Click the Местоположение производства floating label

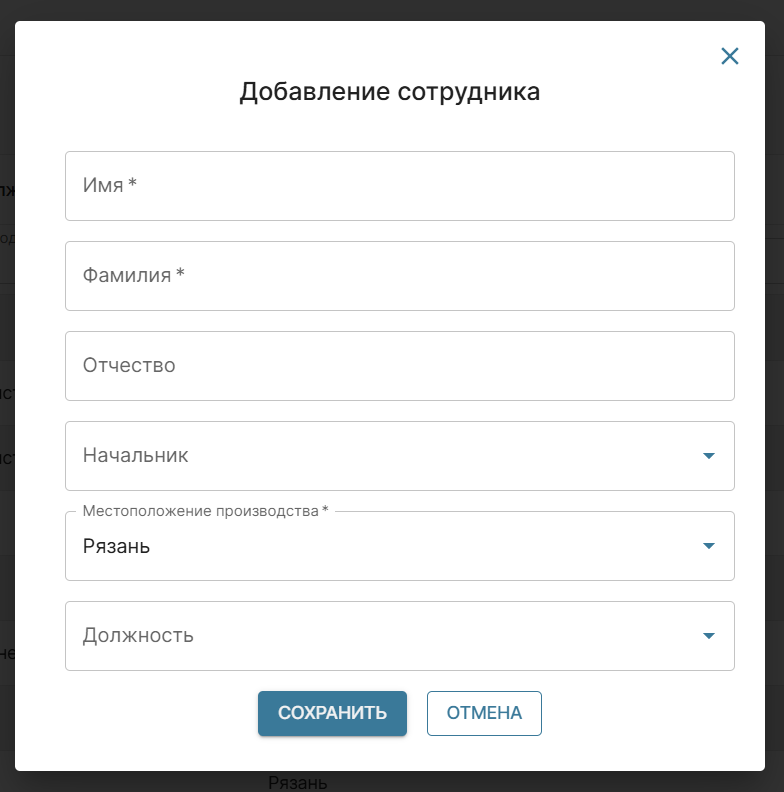coord(205,511)
